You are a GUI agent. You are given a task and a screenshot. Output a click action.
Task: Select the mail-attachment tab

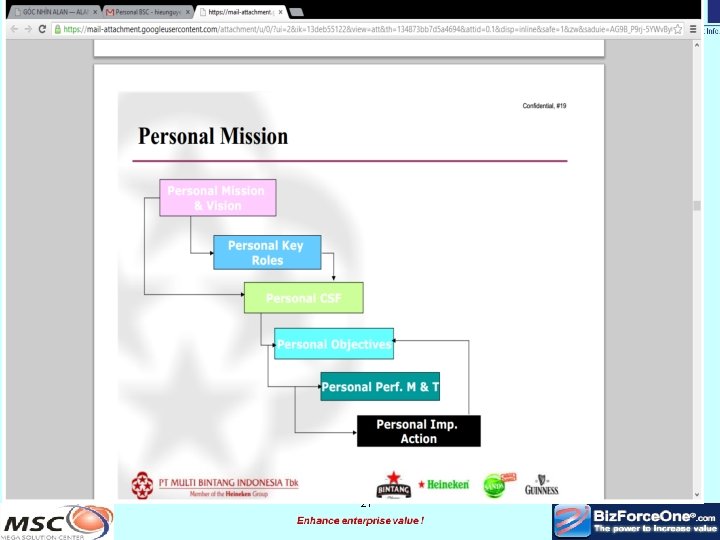click(240, 12)
